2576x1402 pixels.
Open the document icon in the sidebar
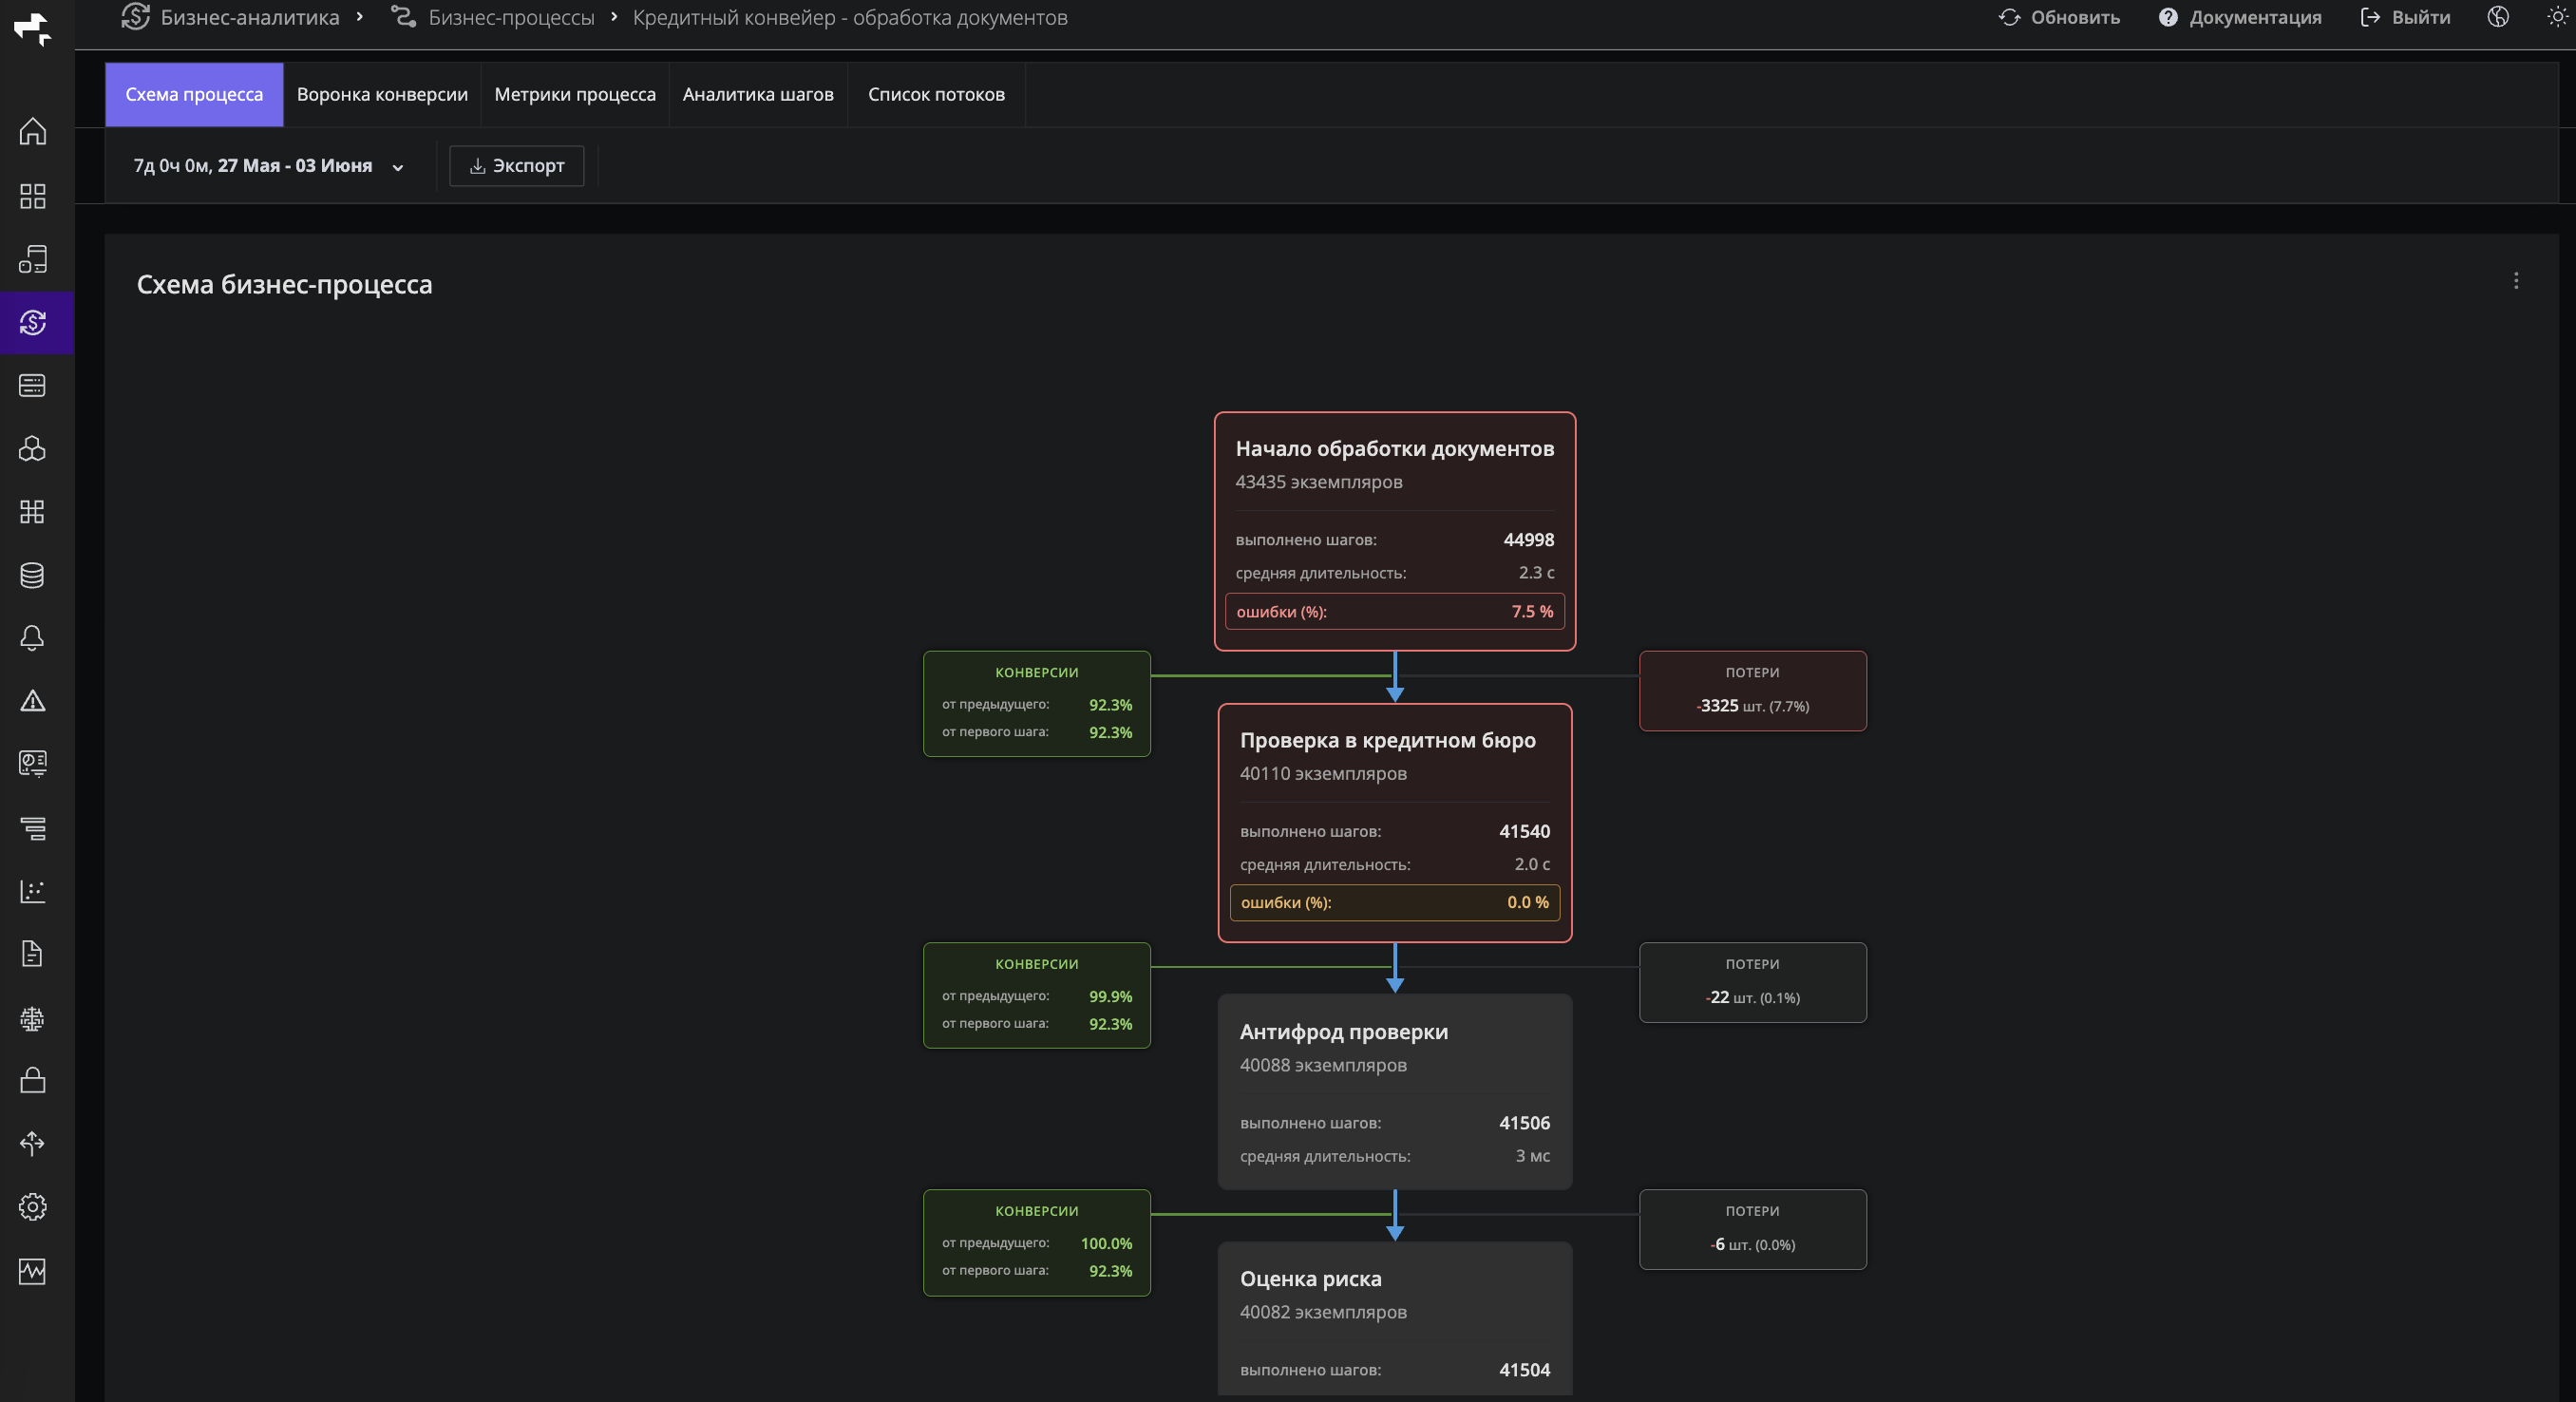33,954
